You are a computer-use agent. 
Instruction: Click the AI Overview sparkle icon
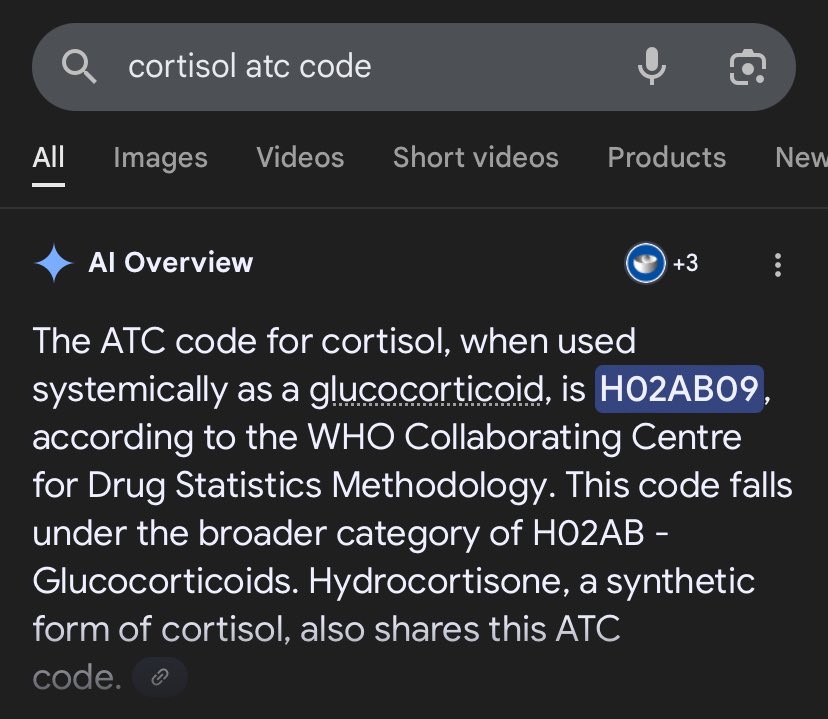click(x=53, y=264)
